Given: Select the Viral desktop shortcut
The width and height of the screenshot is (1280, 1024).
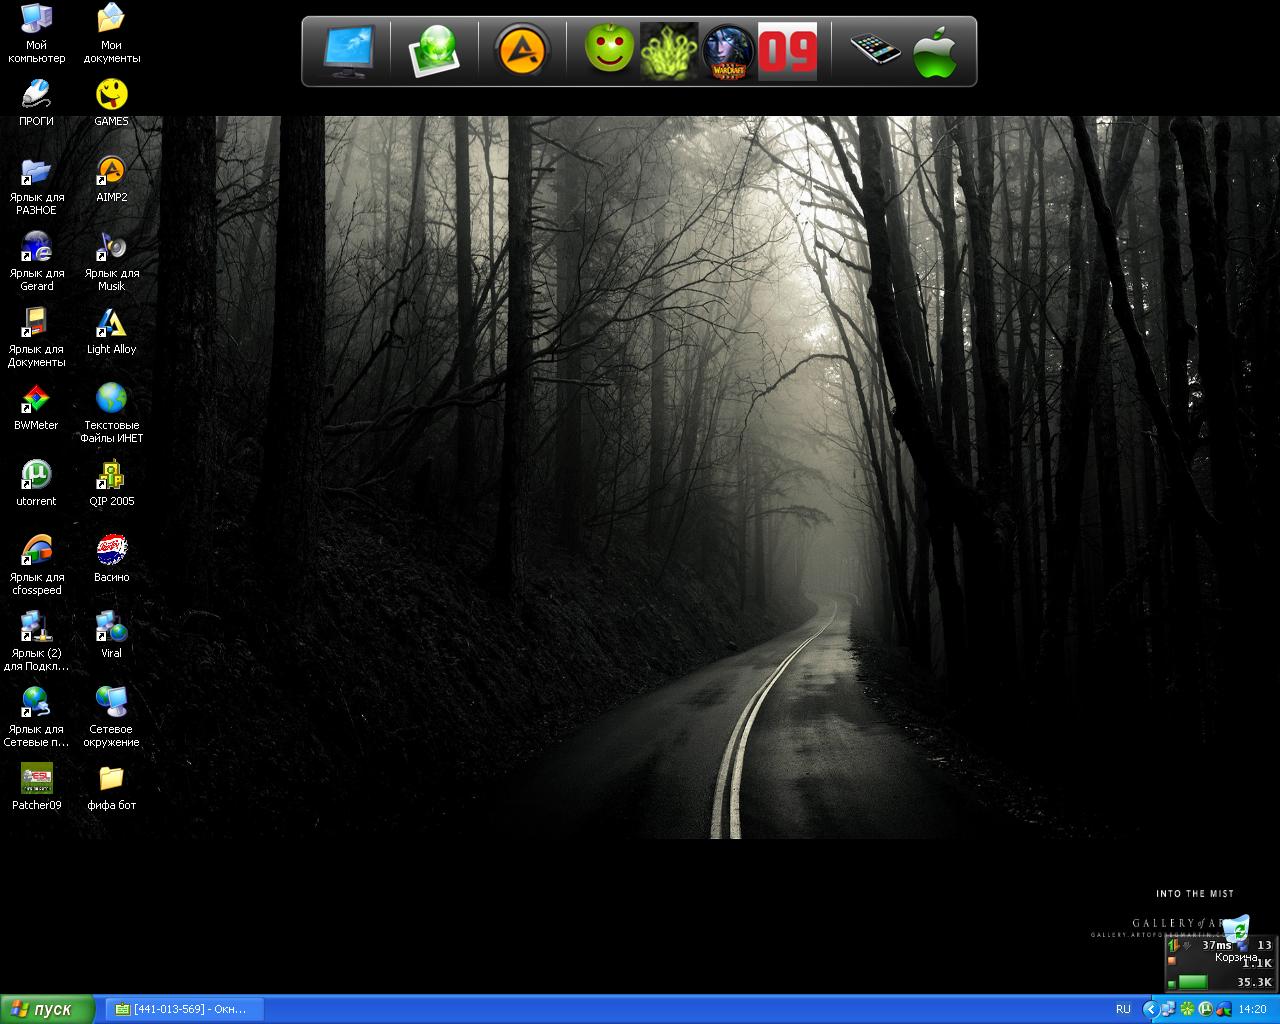Looking at the screenshot, I should coord(111,636).
